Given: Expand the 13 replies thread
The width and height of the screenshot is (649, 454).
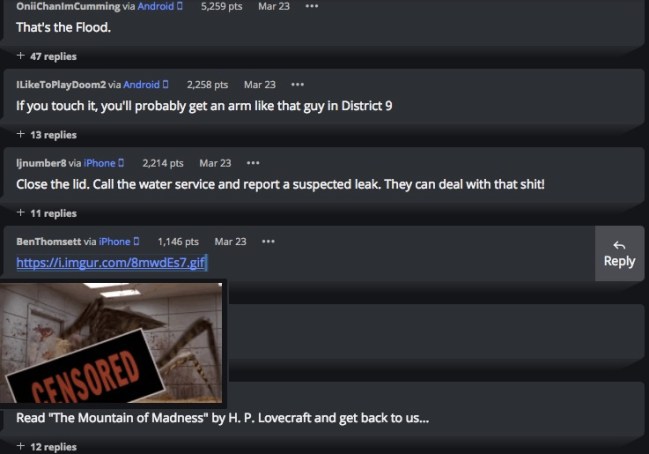Looking at the screenshot, I should [x=47, y=135].
